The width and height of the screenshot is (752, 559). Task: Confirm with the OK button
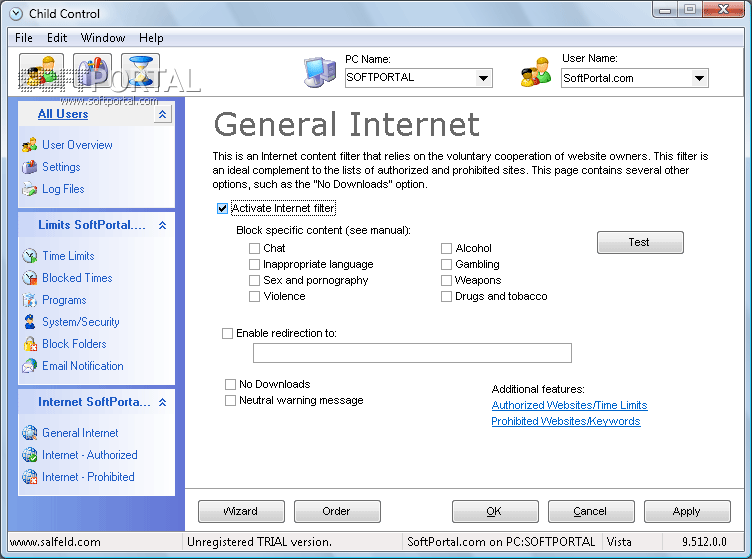point(495,511)
